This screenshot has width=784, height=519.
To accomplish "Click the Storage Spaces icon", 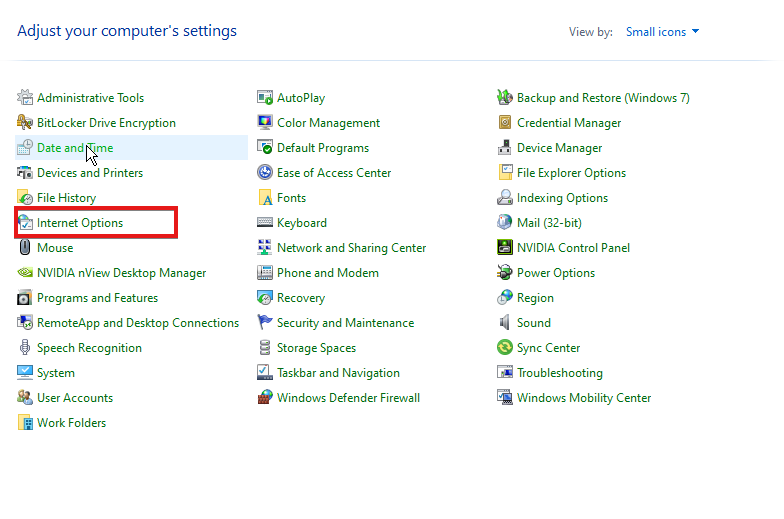I will pyautogui.click(x=264, y=348).
